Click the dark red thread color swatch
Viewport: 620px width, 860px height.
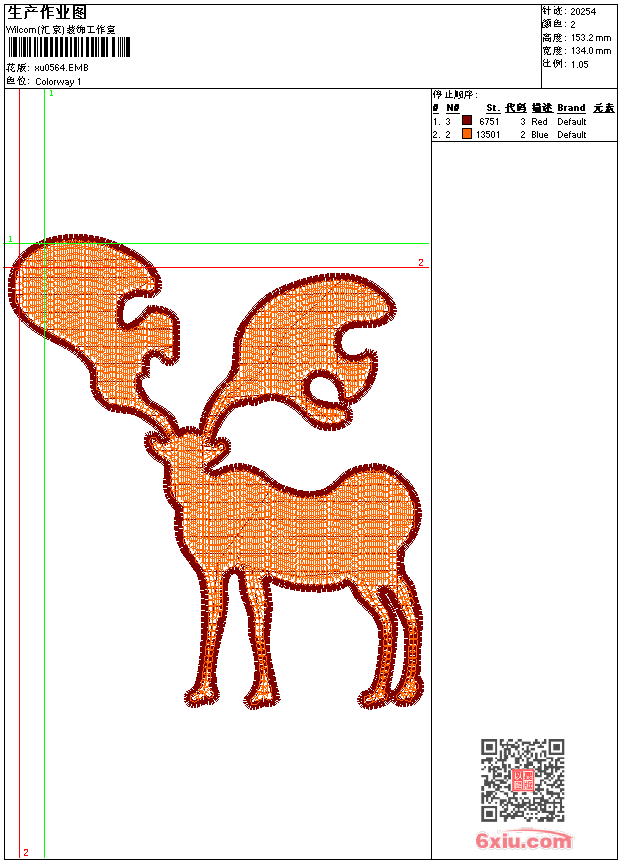[x=467, y=121]
